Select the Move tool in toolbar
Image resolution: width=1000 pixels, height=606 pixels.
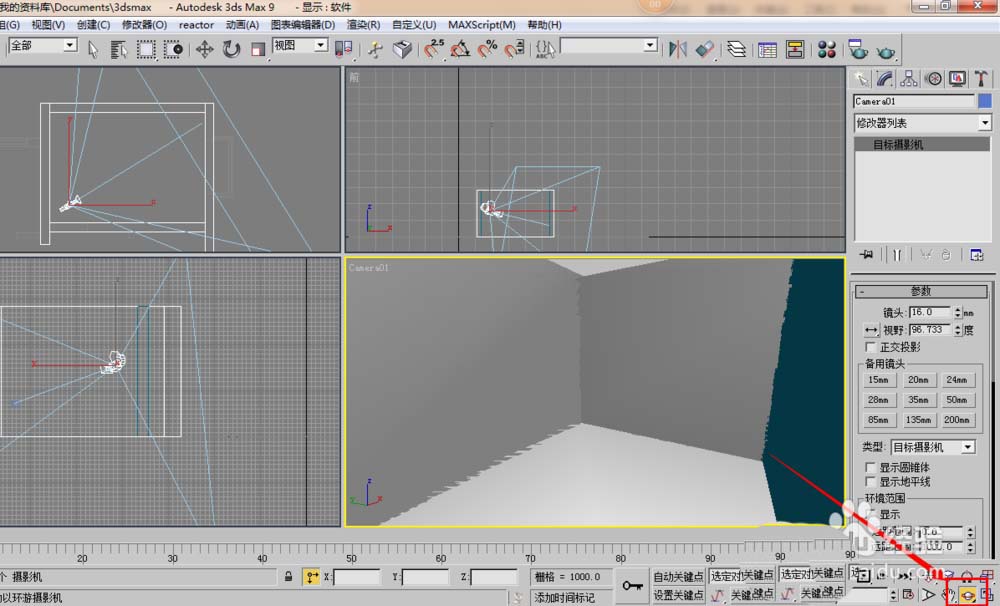(x=205, y=49)
